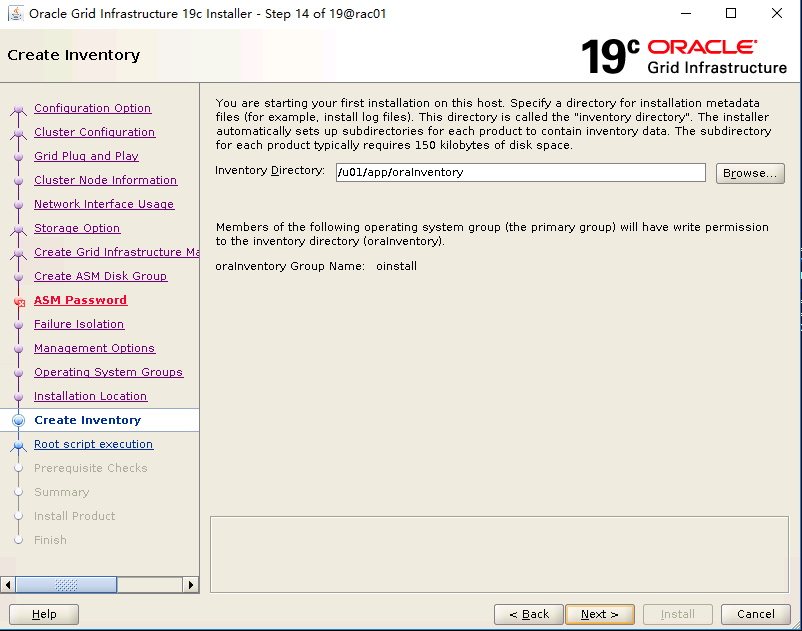The image size is (802, 631).
Task: Open the Configuration Option step
Action: click(x=93, y=108)
